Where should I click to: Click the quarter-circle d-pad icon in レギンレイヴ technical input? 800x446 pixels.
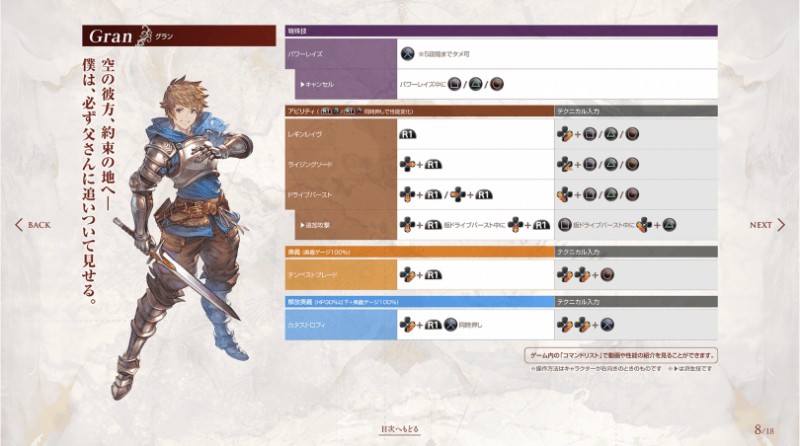coord(565,134)
